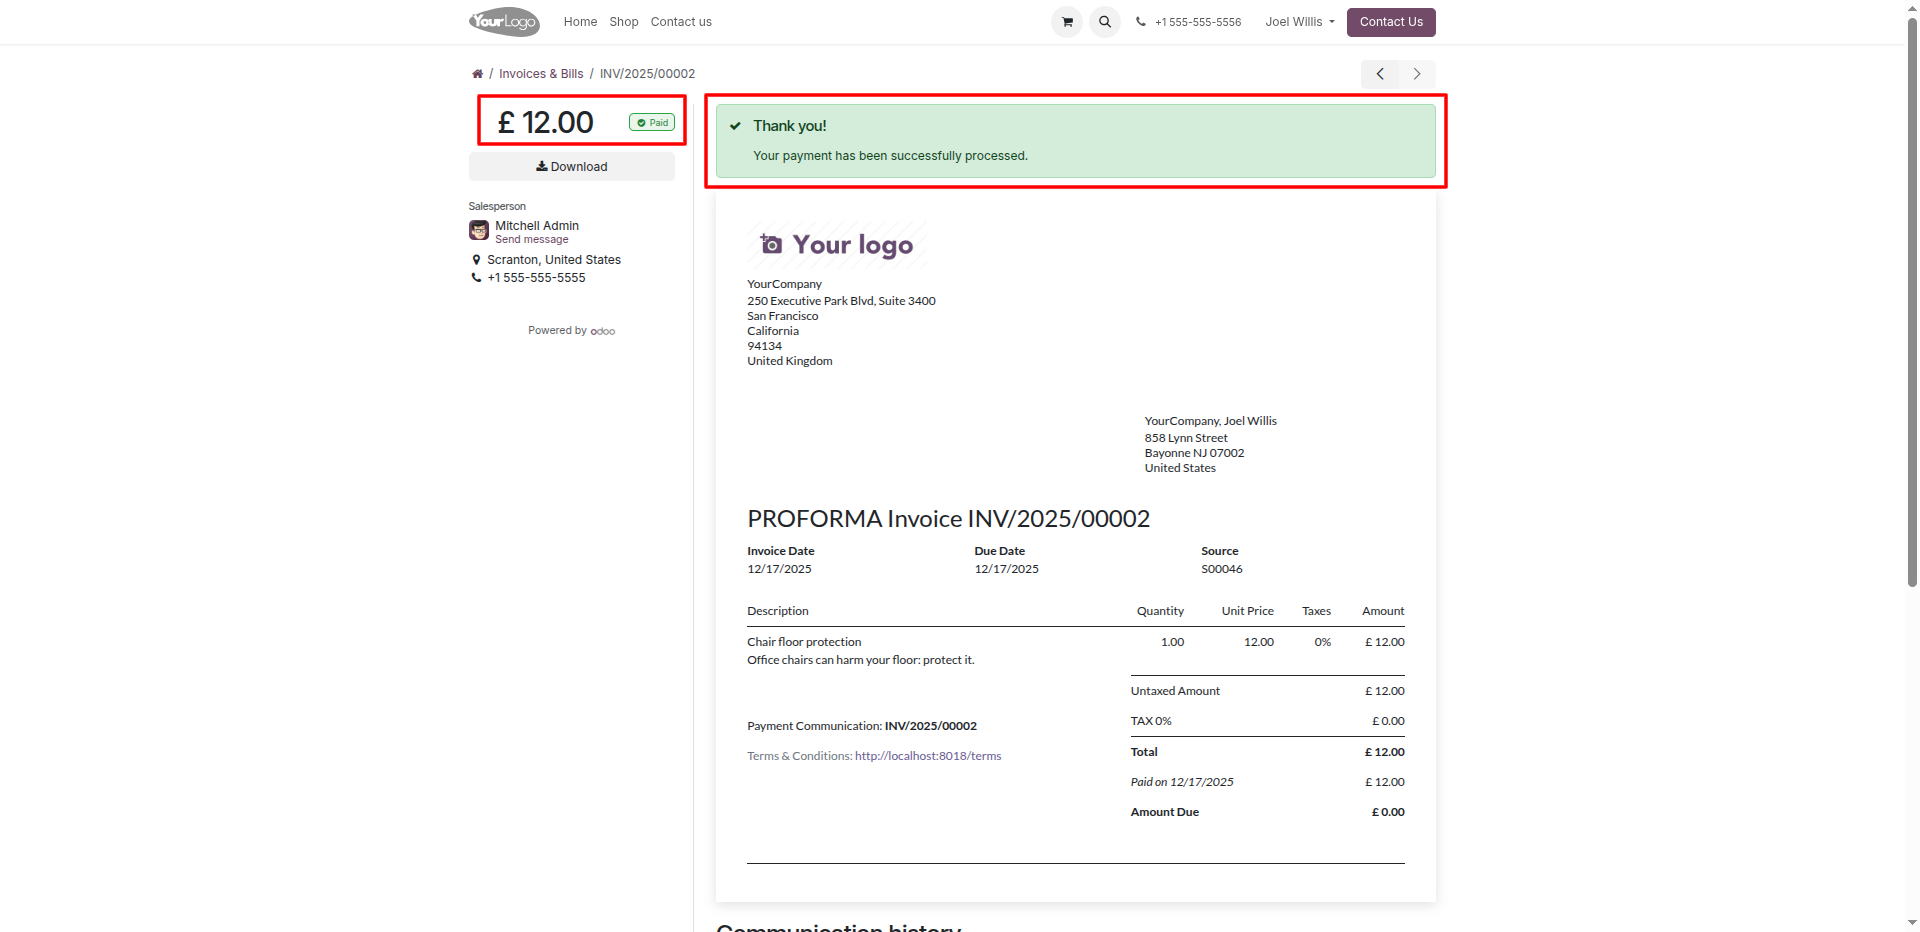Navigate to Invoices & Bills breadcrumb
This screenshot has width=1920, height=932.
(541, 74)
